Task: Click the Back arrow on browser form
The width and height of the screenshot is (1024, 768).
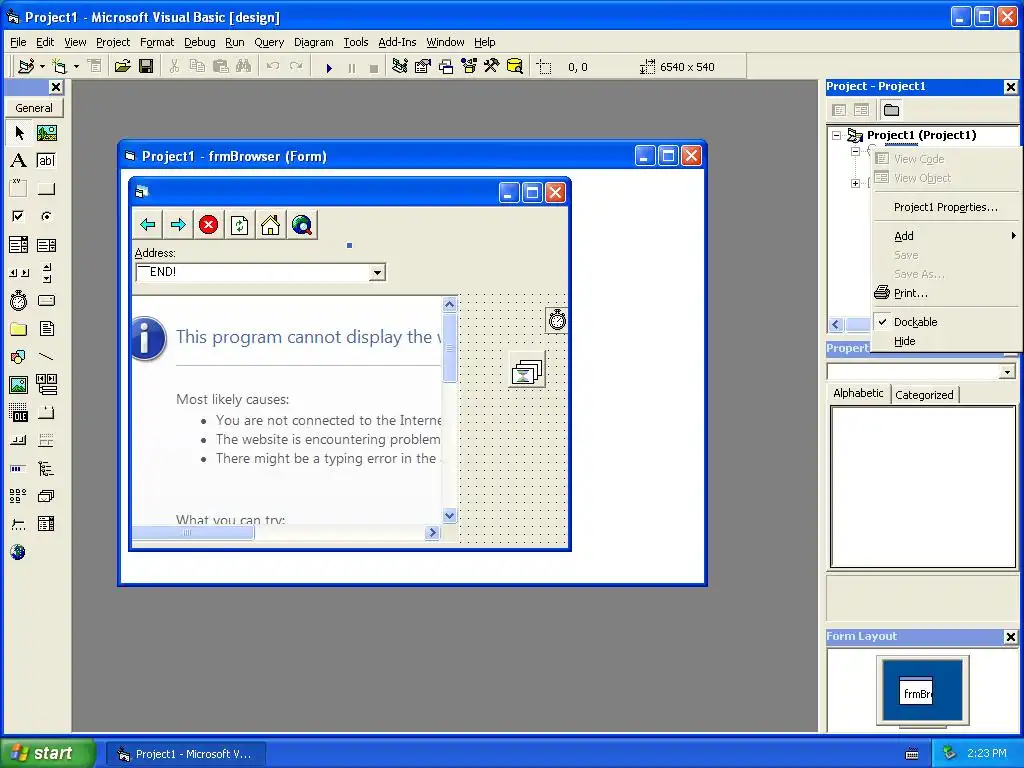Action: pyautogui.click(x=148, y=225)
